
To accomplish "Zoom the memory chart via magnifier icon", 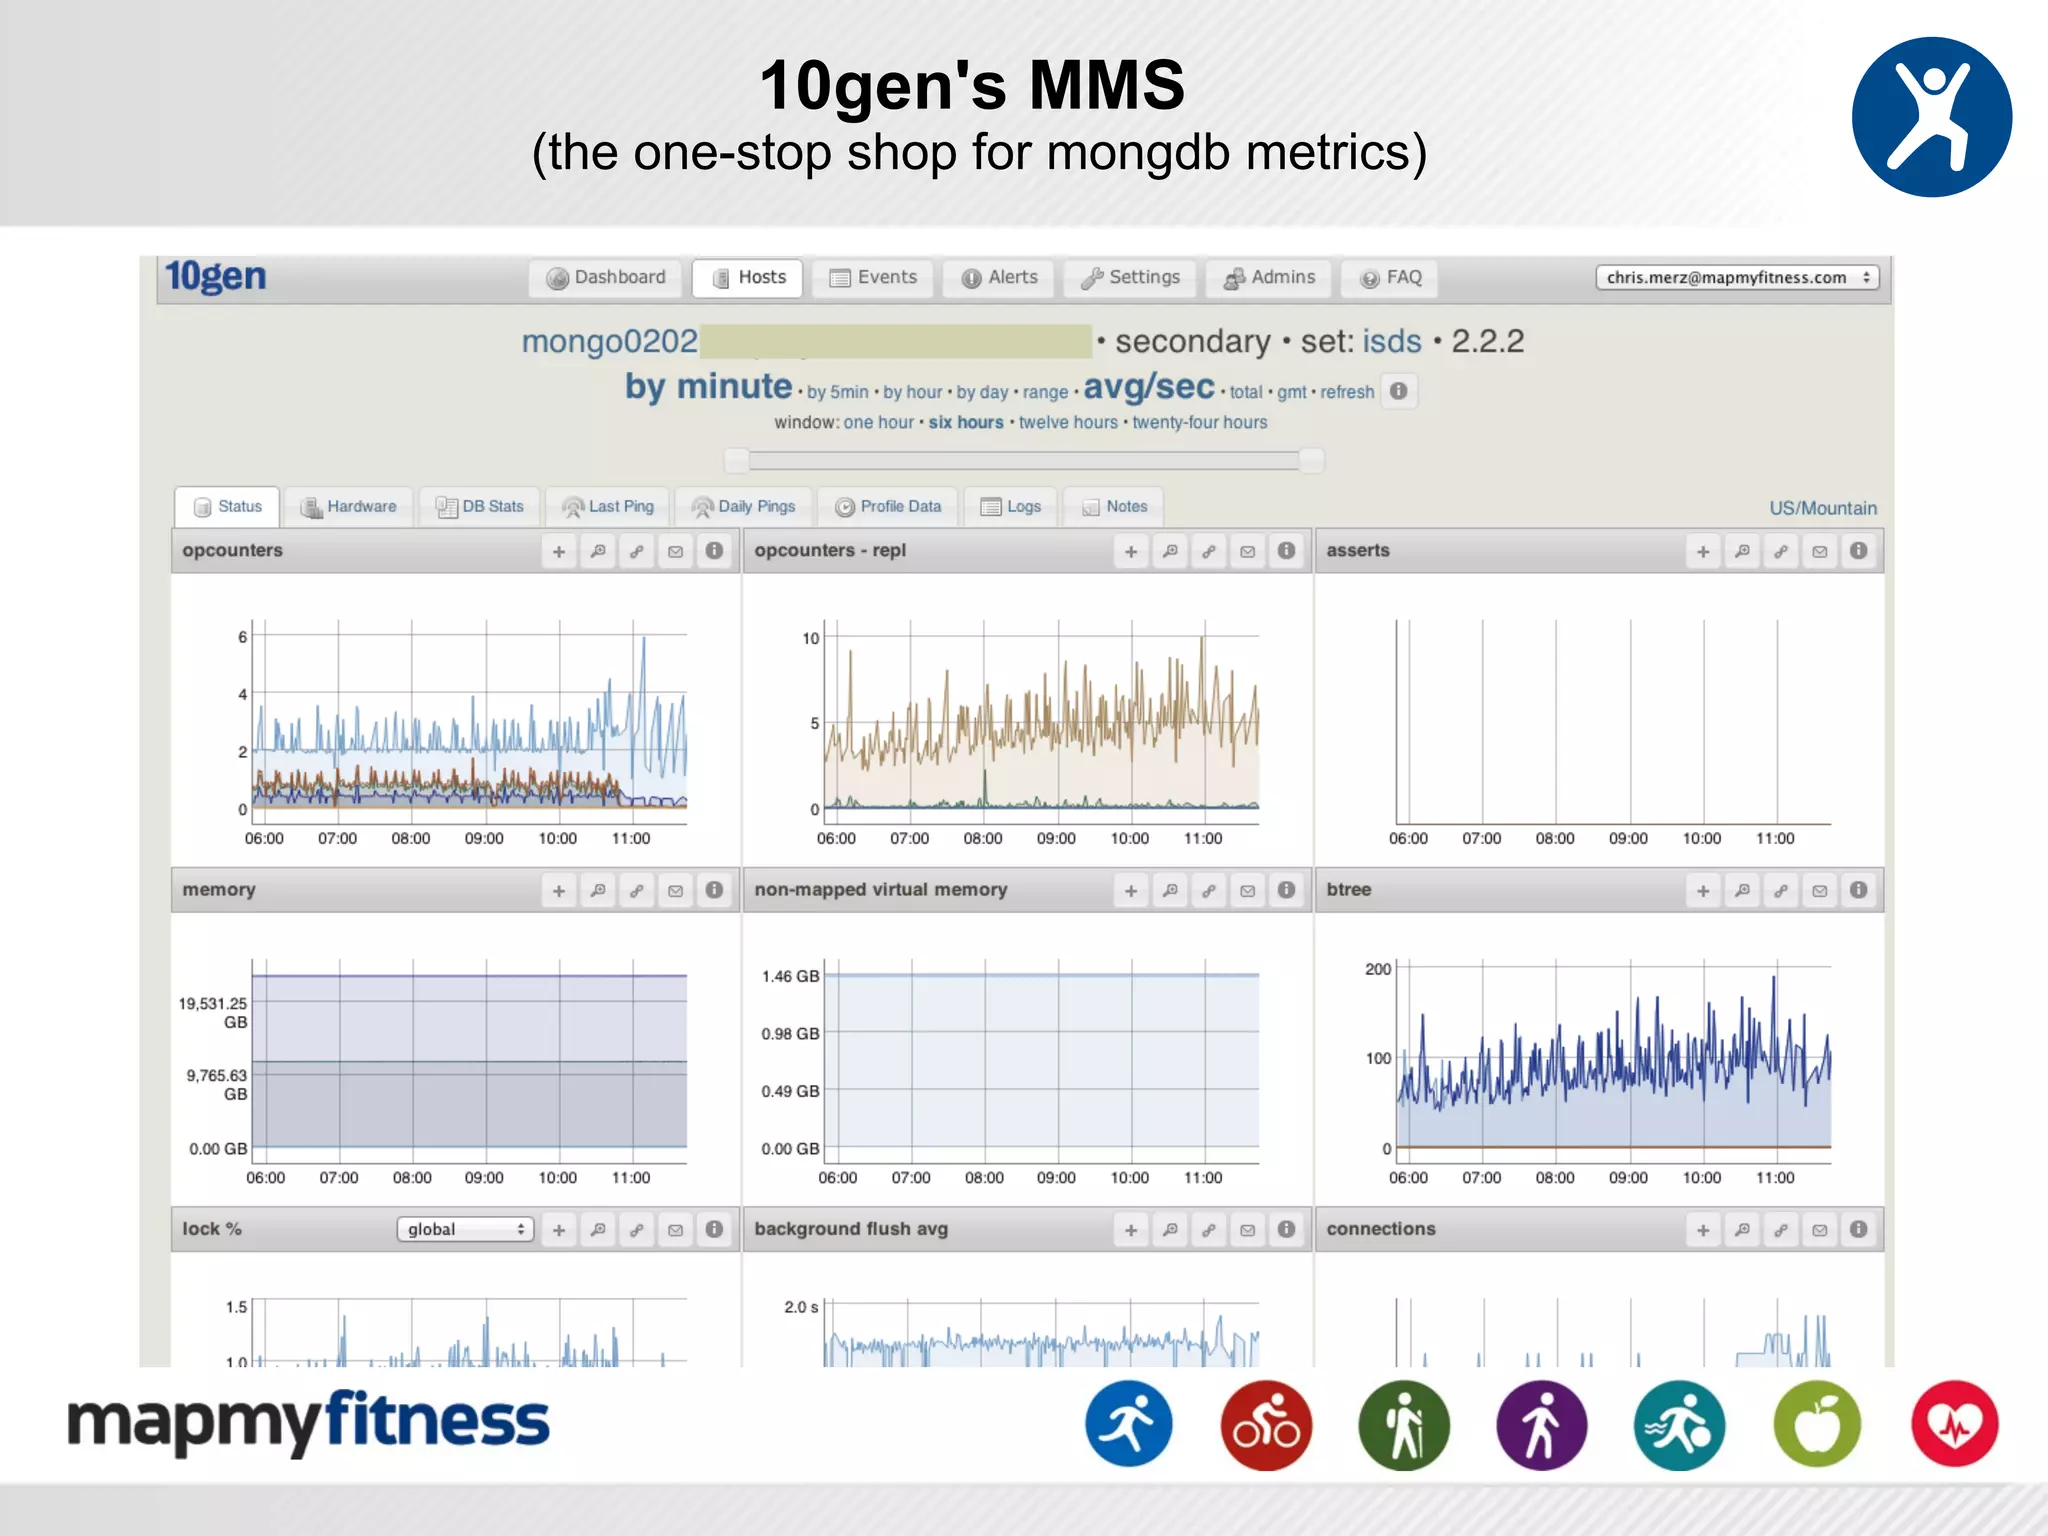I will tap(598, 890).
